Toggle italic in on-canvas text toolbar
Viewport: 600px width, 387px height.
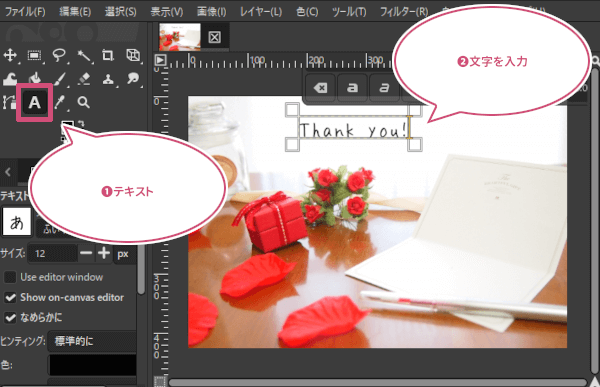point(384,88)
